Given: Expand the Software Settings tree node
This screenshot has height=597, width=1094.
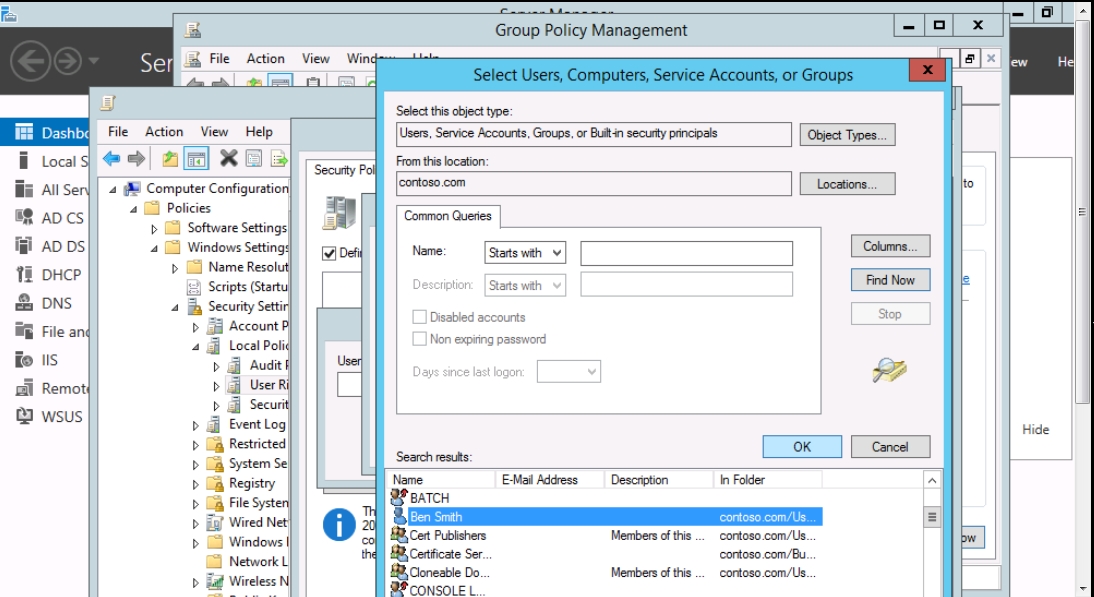Looking at the screenshot, I should [x=154, y=229].
